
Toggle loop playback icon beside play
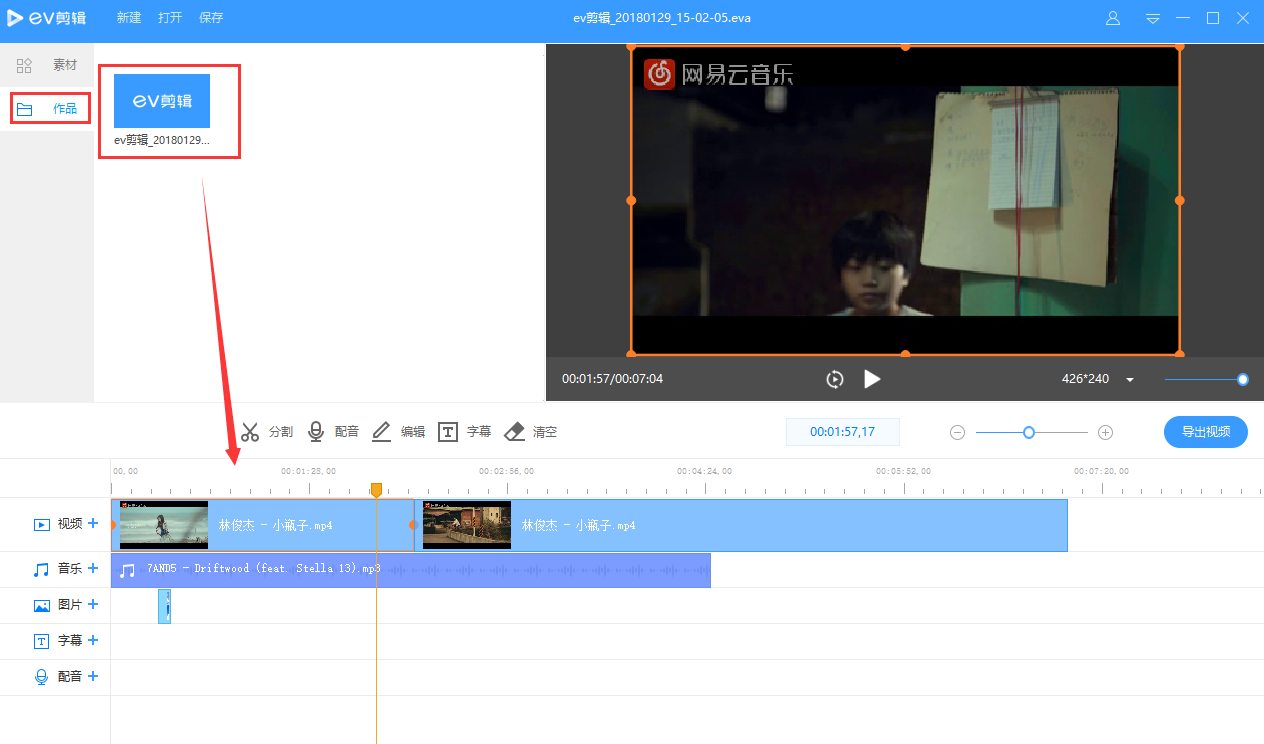(x=835, y=379)
